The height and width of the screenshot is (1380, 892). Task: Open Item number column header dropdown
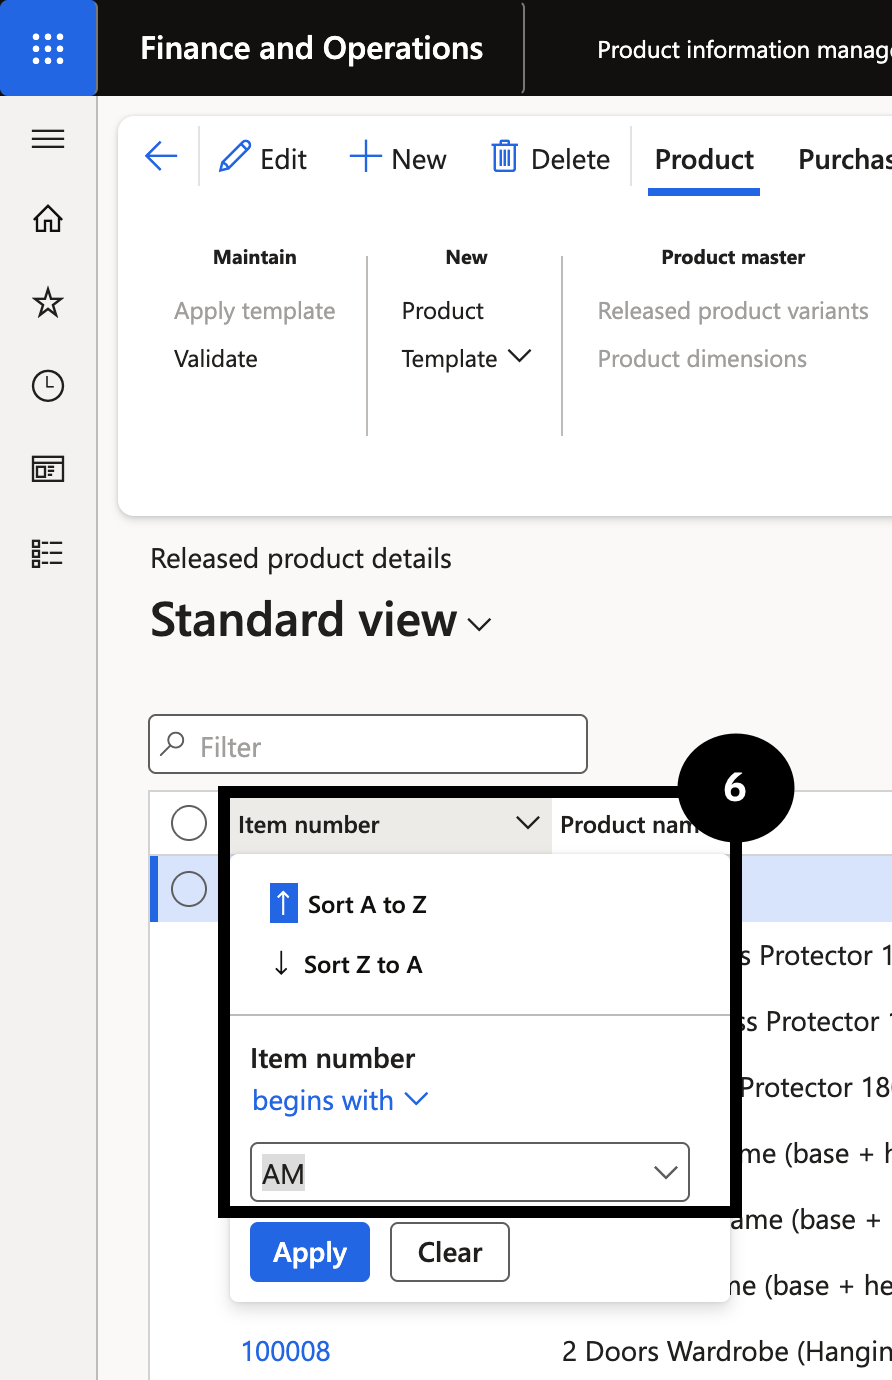click(528, 824)
